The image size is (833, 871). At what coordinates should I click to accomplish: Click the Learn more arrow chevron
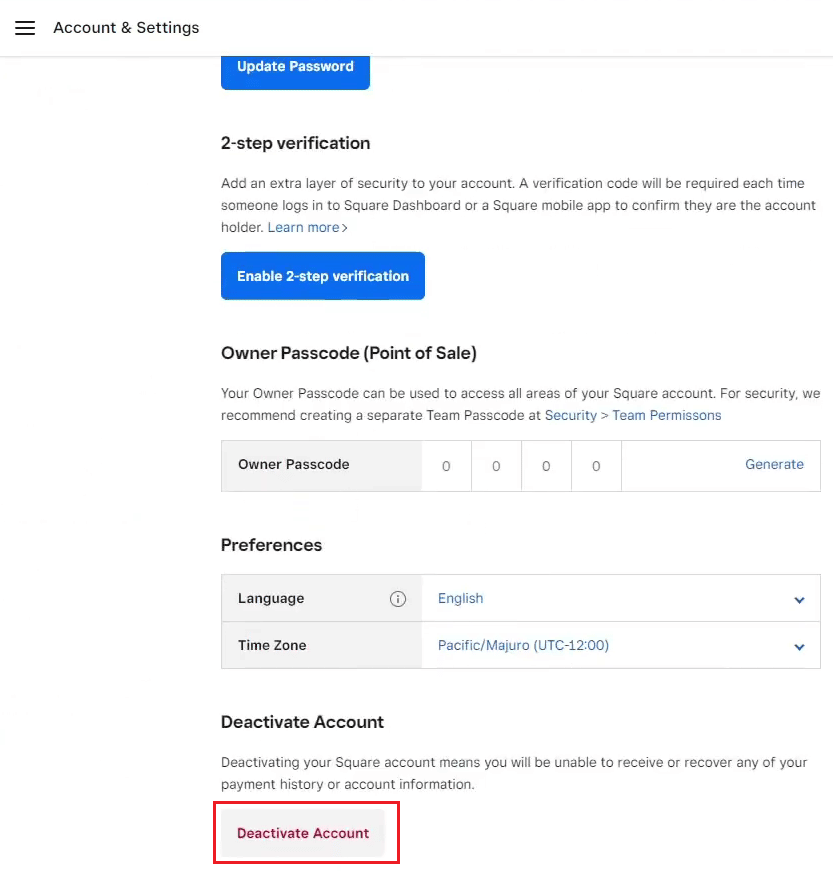(345, 228)
